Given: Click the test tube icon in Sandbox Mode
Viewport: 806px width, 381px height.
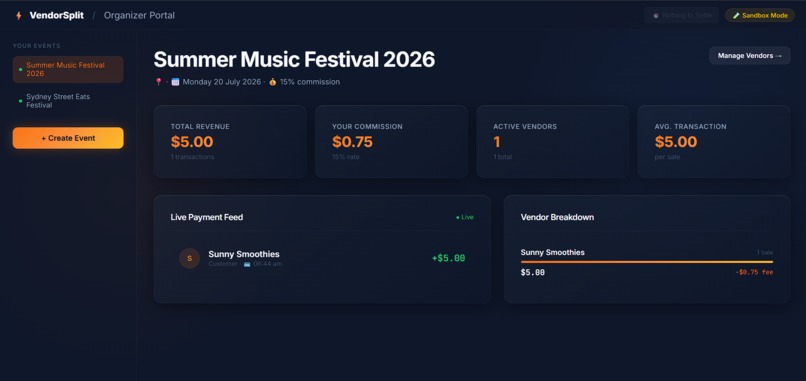Looking at the screenshot, I should tap(736, 15).
